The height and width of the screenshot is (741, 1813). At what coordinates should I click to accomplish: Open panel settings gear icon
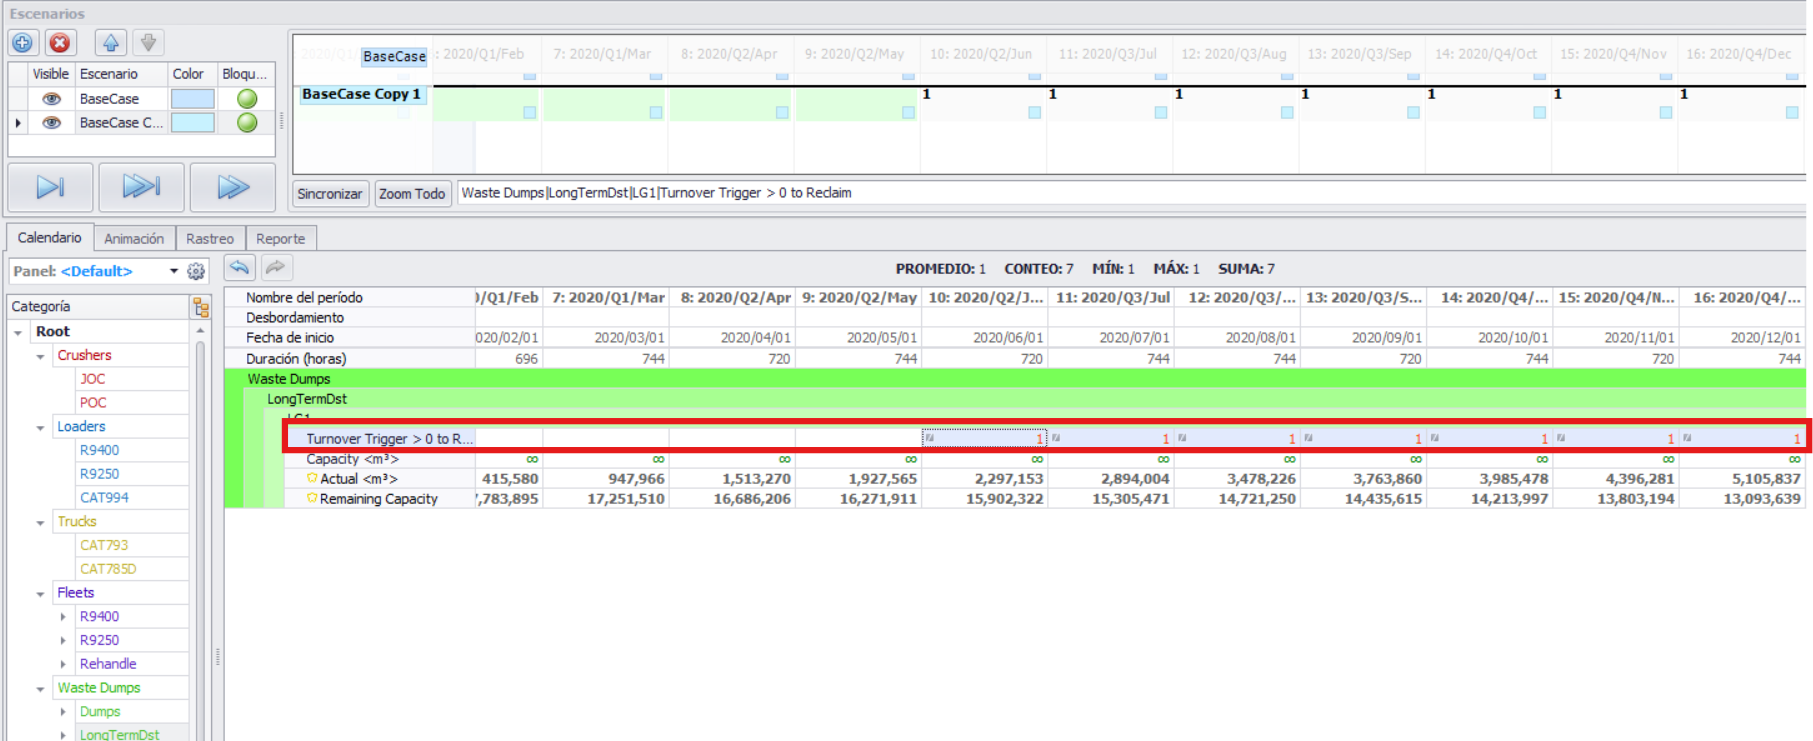196,271
